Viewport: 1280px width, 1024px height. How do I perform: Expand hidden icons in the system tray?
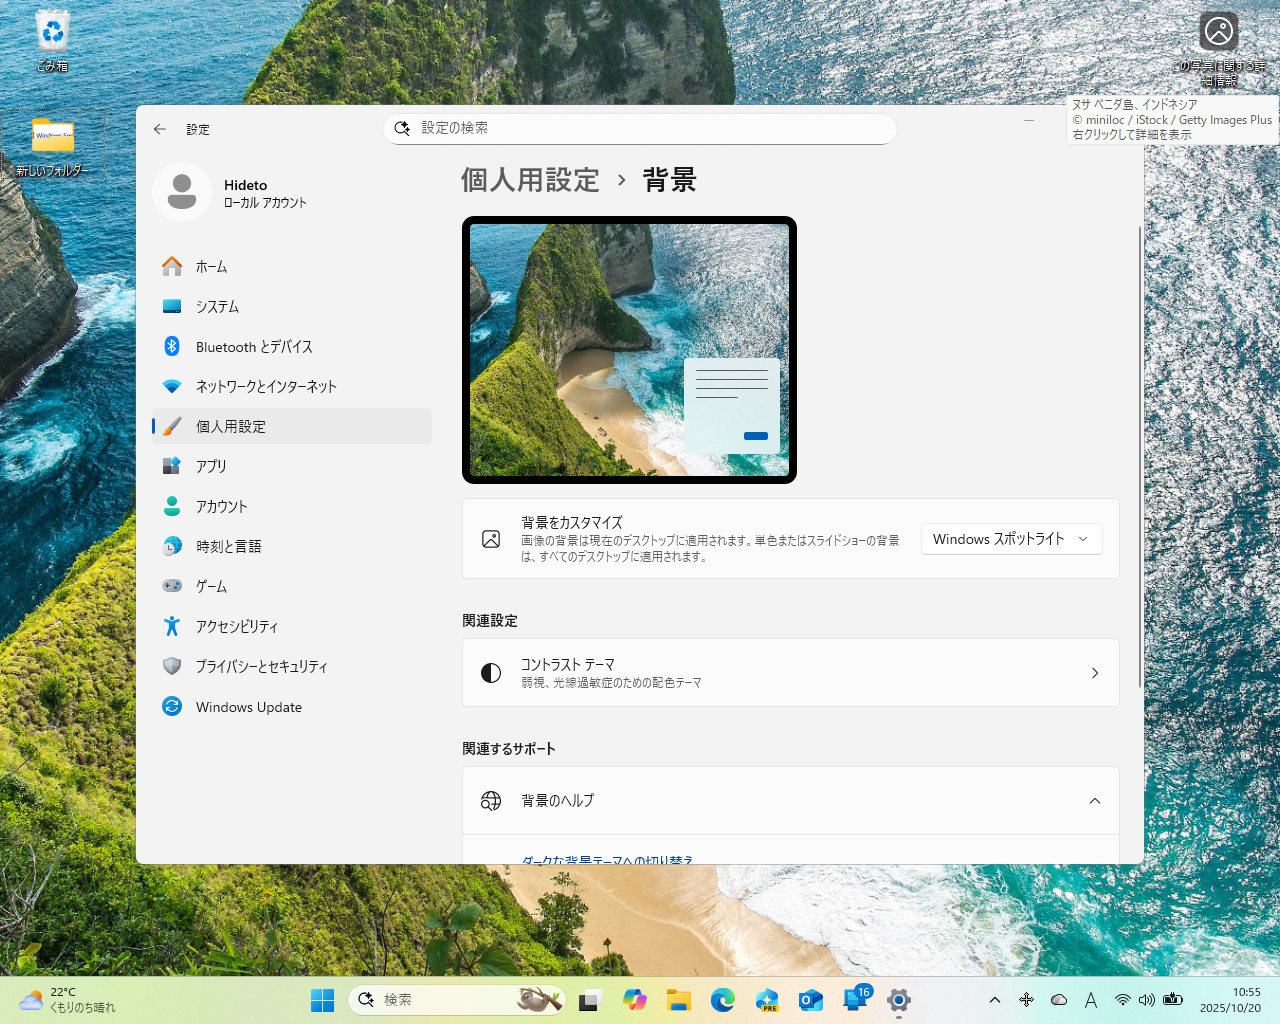pos(995,999)
